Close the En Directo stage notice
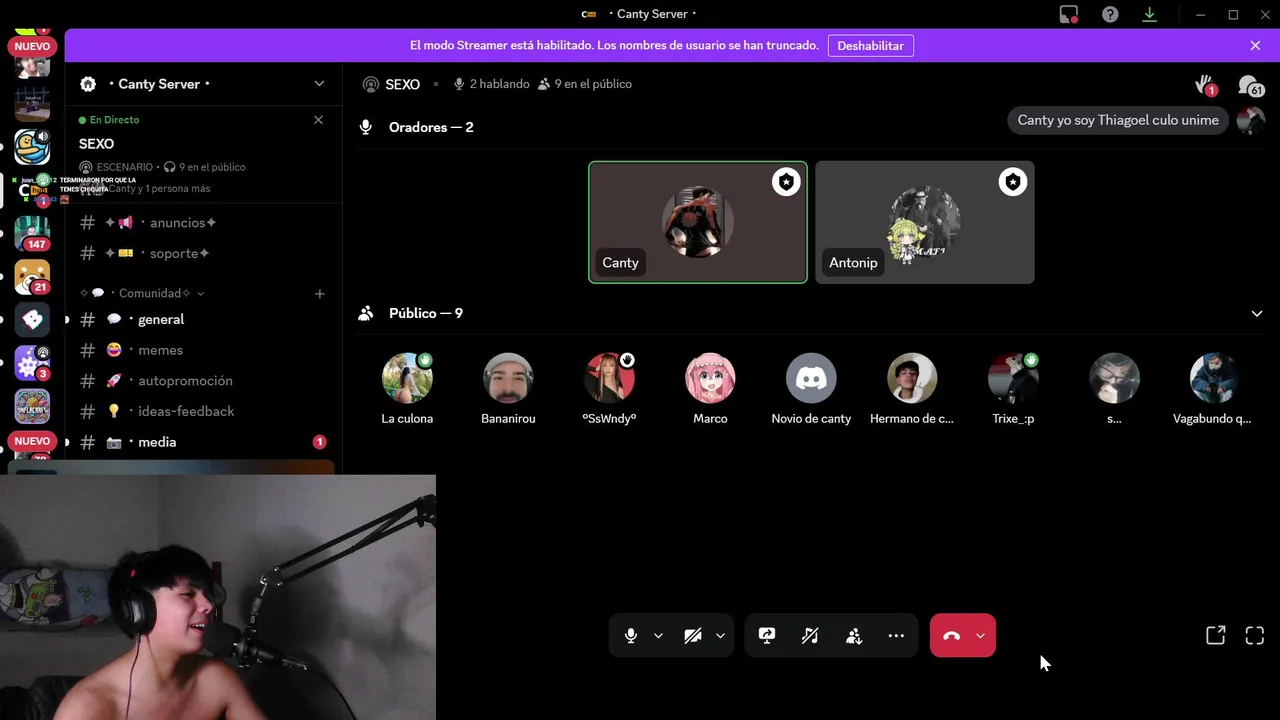The height and width of the screenshot is (720, 1280). [x=318, y=120]
